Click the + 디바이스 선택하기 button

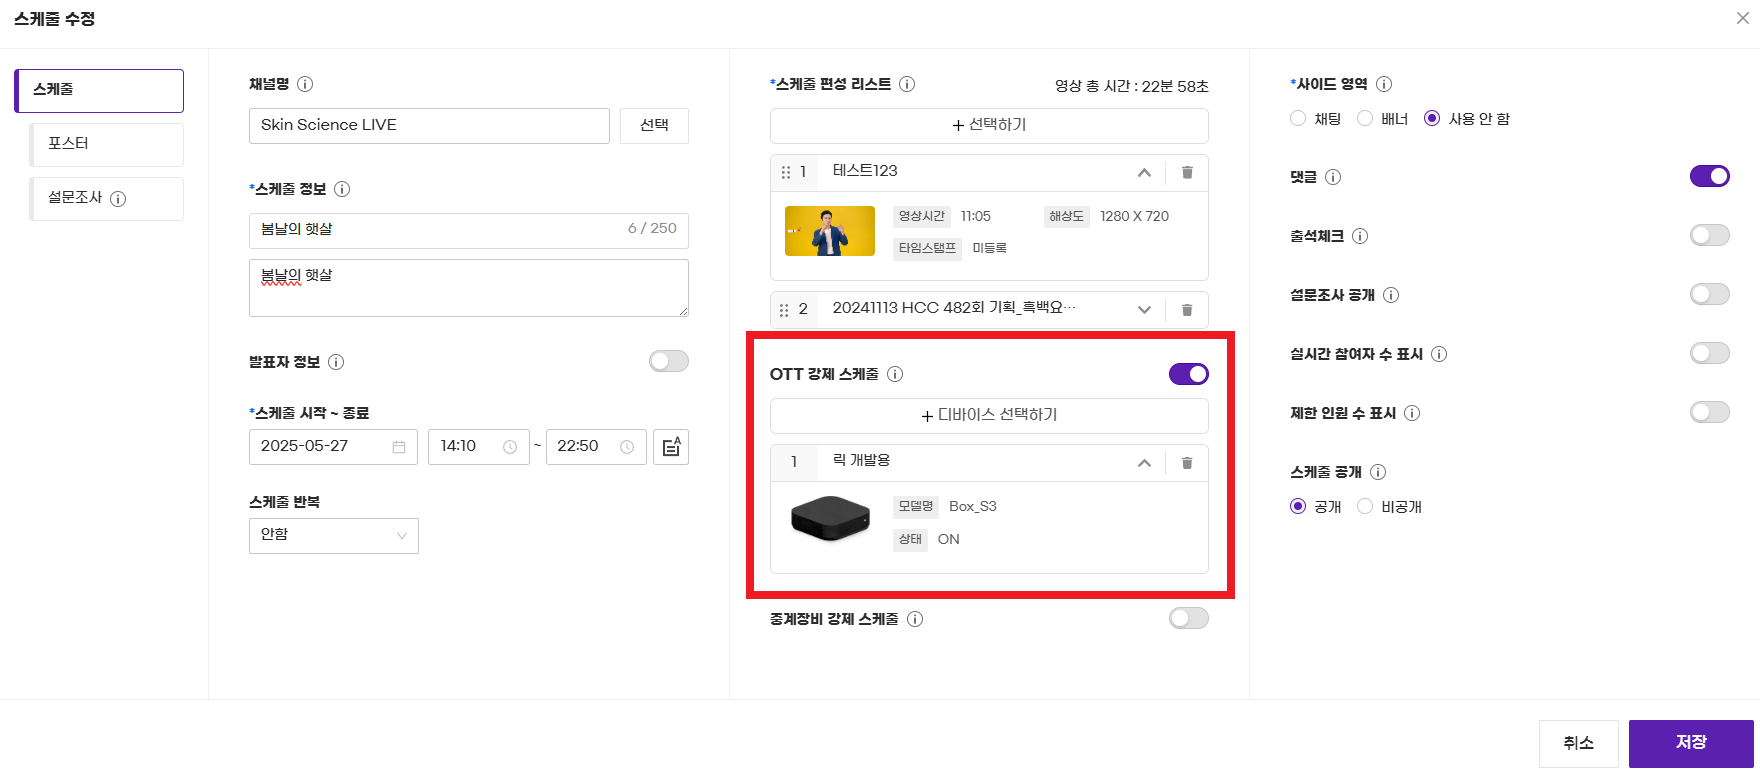(989, 416)
